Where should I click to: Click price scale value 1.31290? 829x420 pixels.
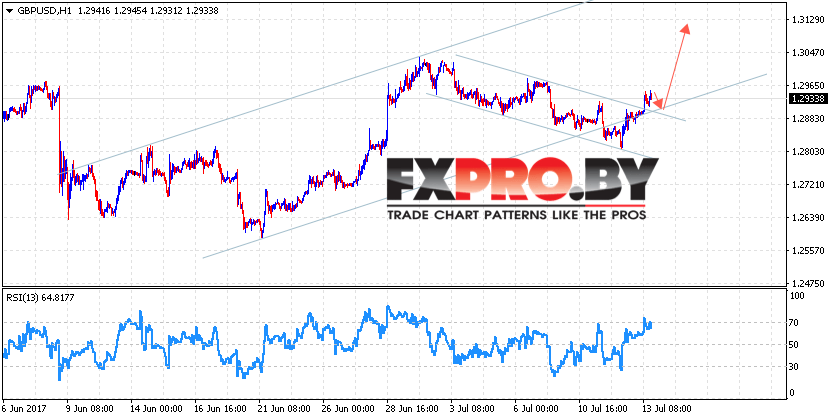click(806, 20)
